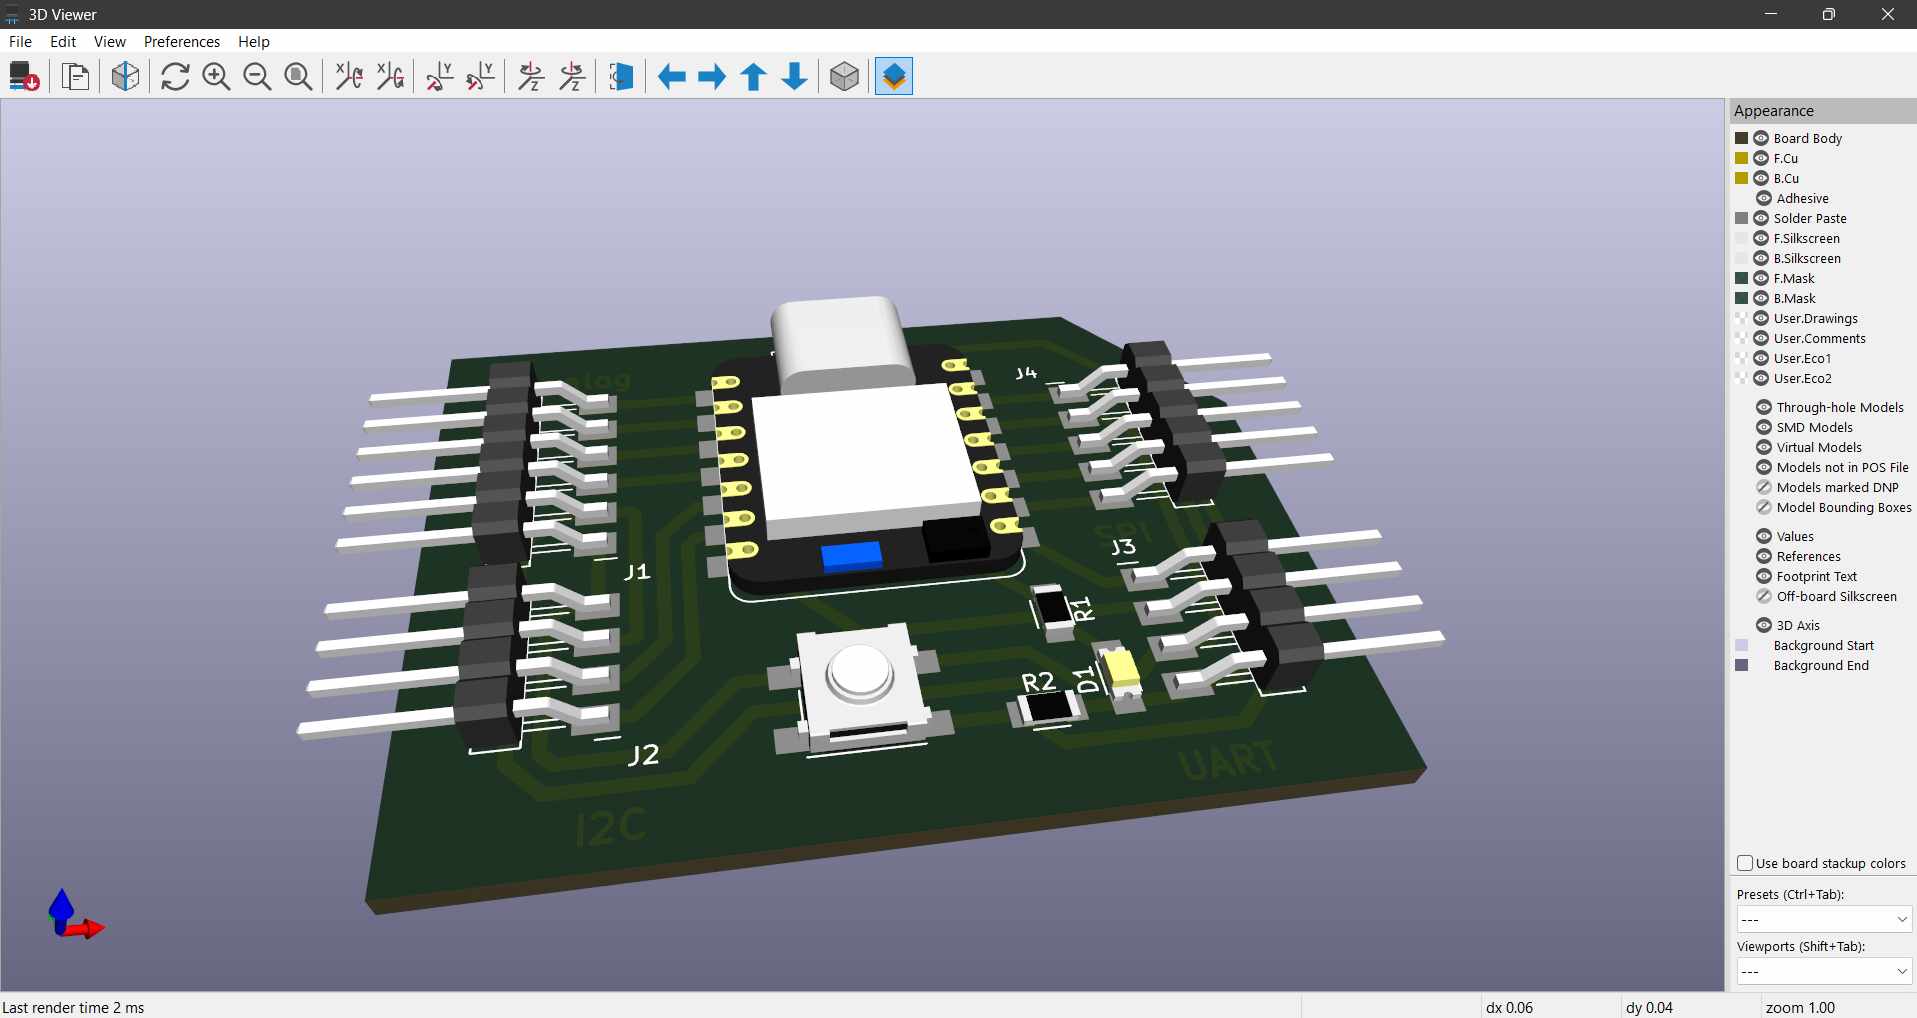This screenshot has height=1018, width=1917.
Task: Rotate the board around Z axis
Action: click(529, 76)
